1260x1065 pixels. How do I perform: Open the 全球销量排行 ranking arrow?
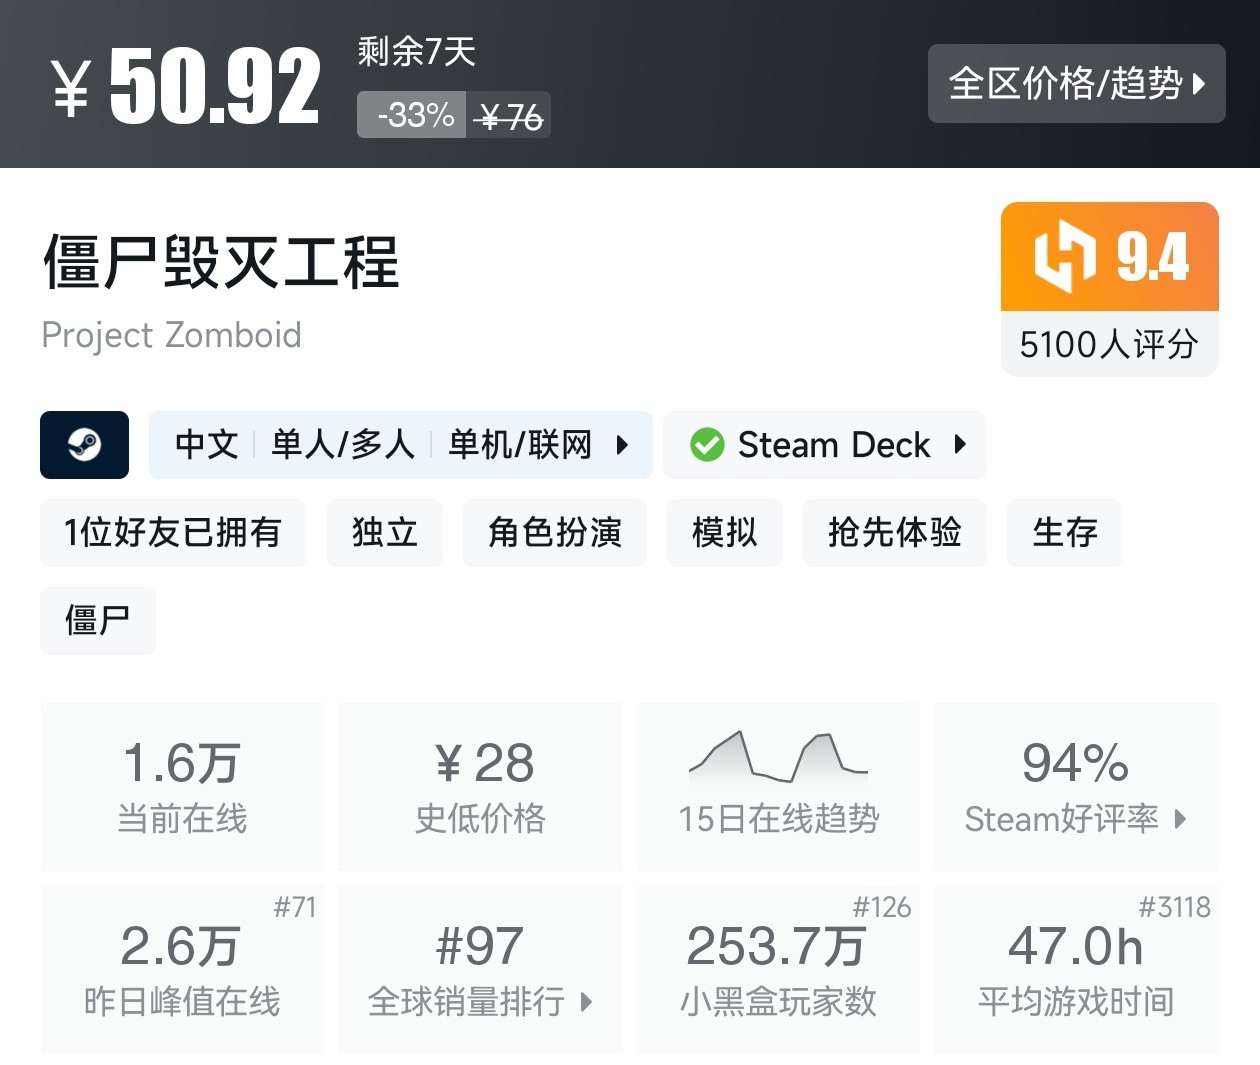tap(586, 1001)
